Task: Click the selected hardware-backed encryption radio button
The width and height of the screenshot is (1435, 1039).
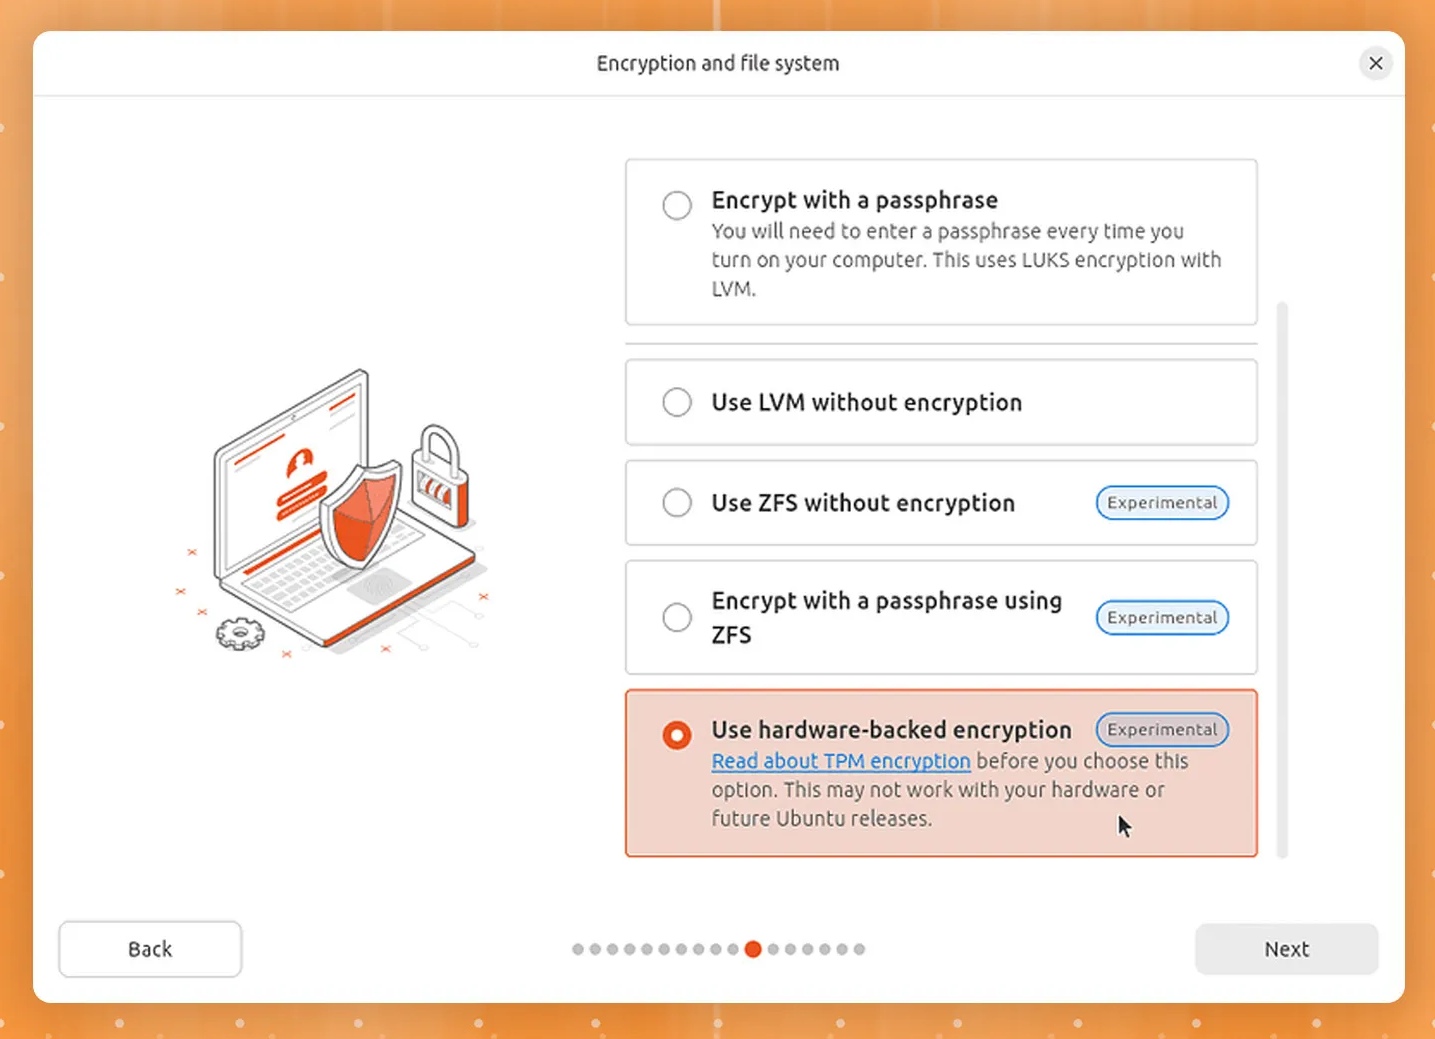Action: tap(677, 735)
